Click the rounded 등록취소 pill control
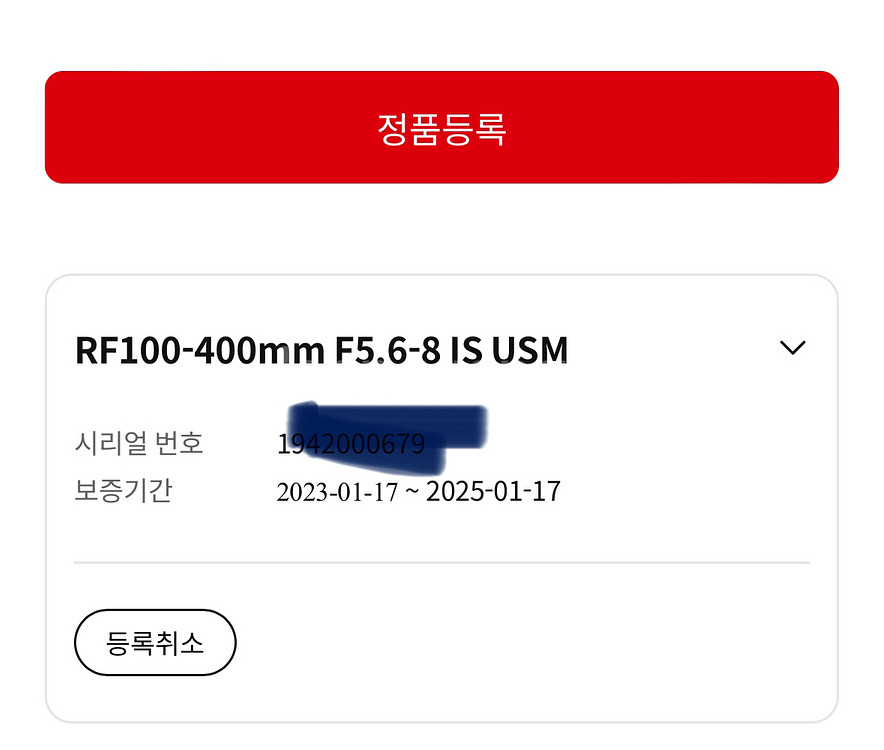Screen dimensions: 884x750 (x=155, y=643)
